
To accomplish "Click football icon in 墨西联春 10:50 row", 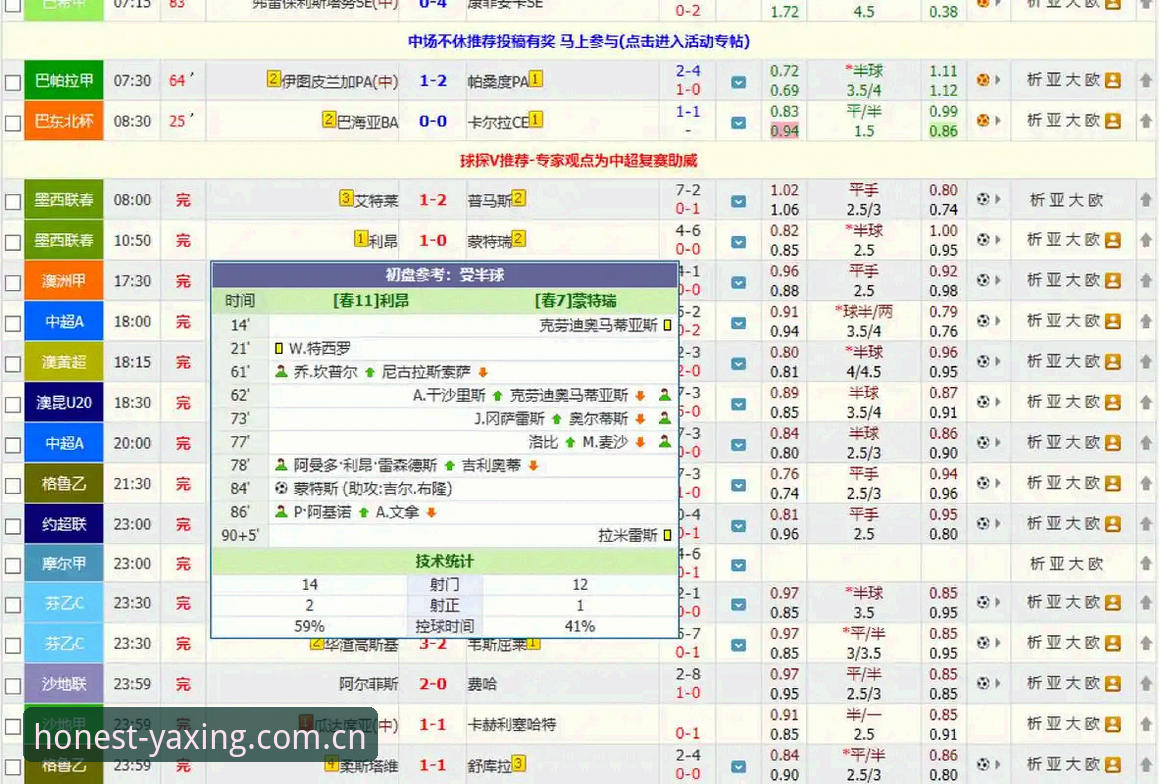I will click(983, 240).
